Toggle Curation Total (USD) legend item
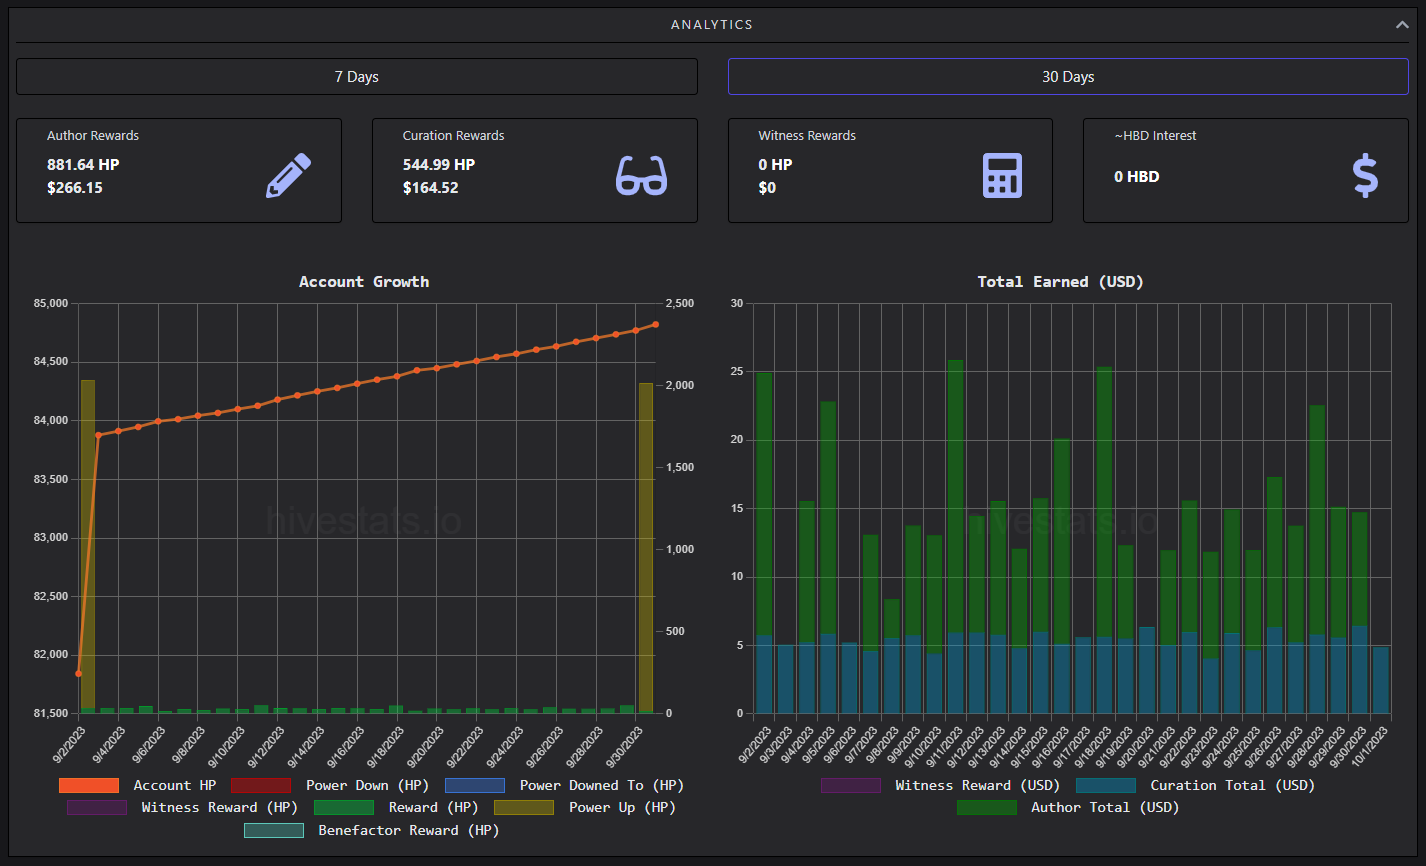 [x=1195, y=786]
